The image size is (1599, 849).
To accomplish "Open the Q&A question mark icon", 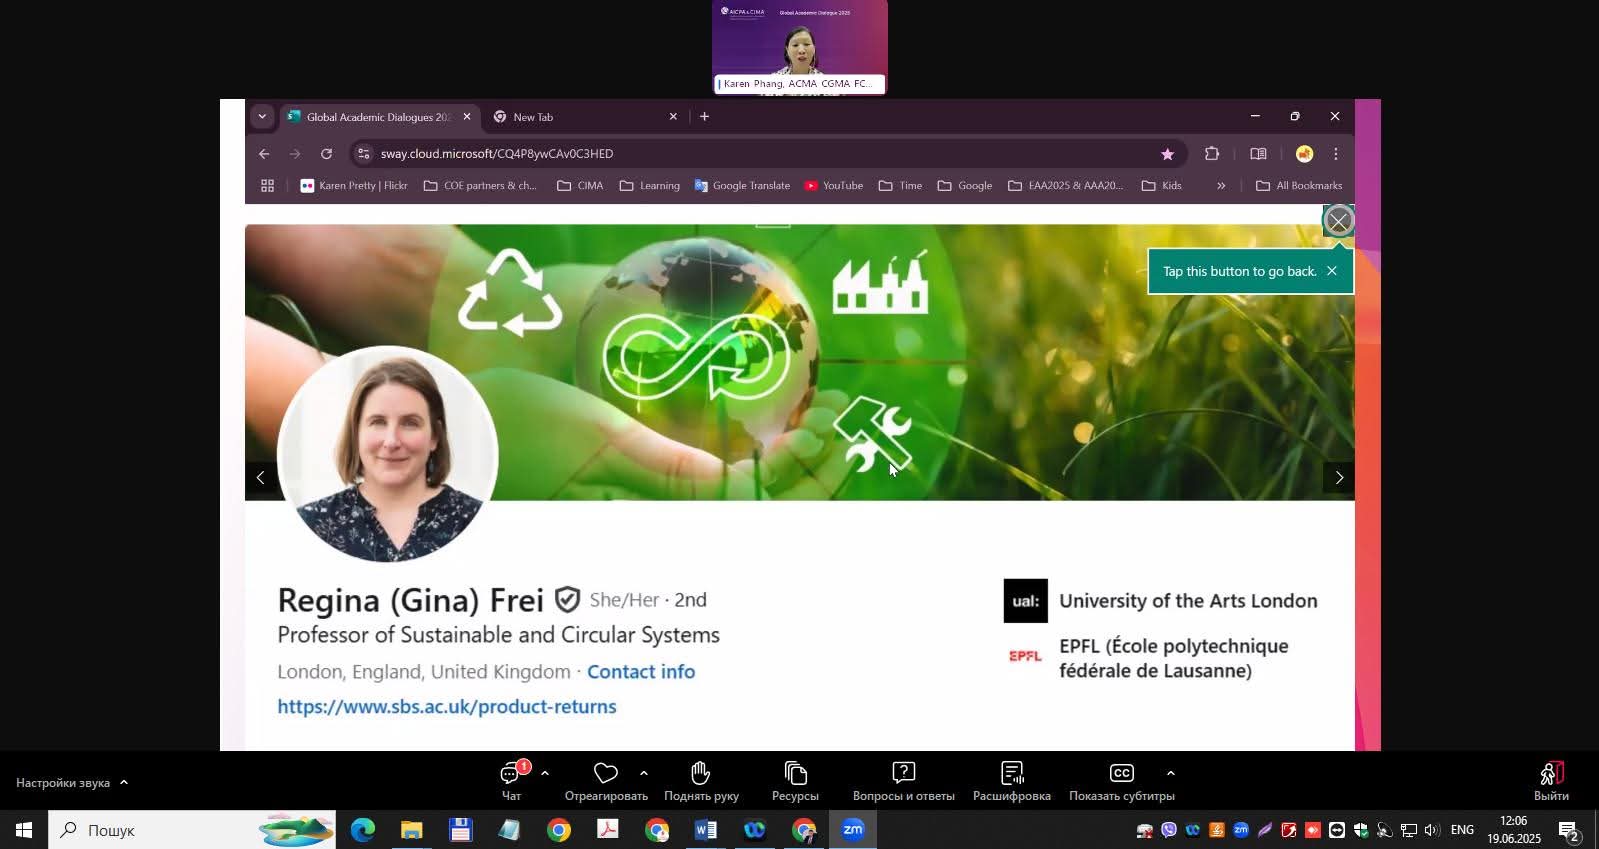I will pyautogui.click(x=903, y=774).
